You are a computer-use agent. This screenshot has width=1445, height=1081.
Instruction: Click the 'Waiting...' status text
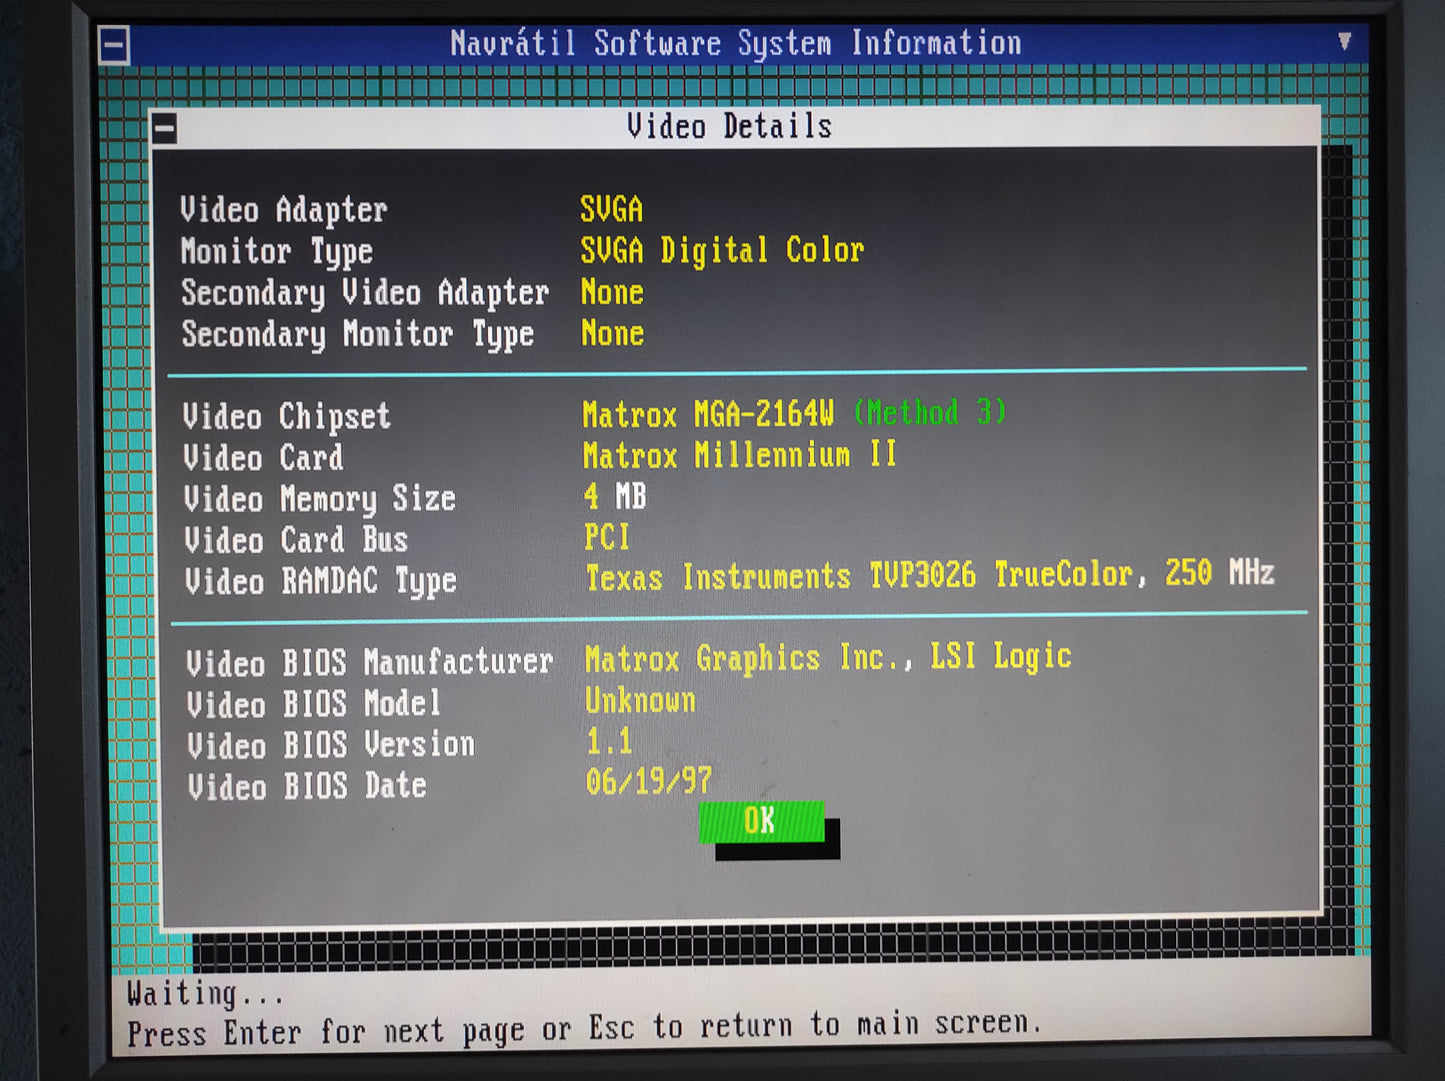point(205,994)
